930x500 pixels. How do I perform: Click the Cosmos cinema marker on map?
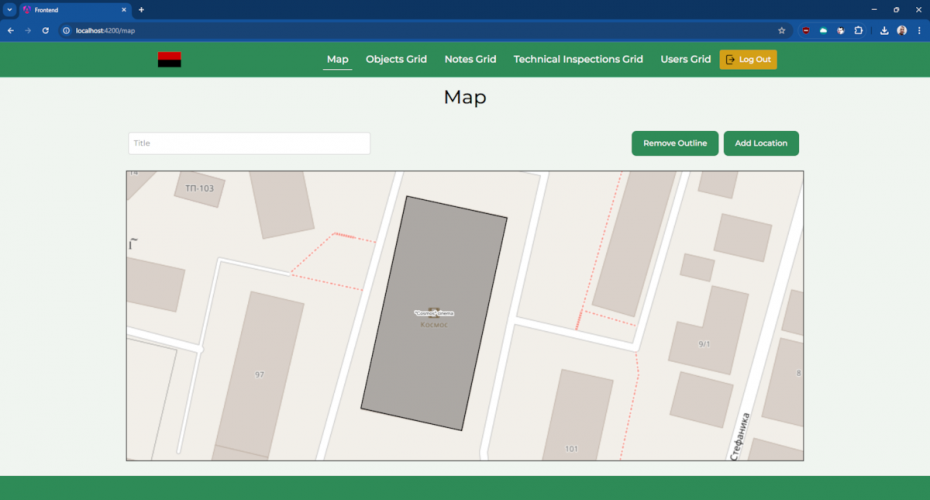[x=434, y=313]
